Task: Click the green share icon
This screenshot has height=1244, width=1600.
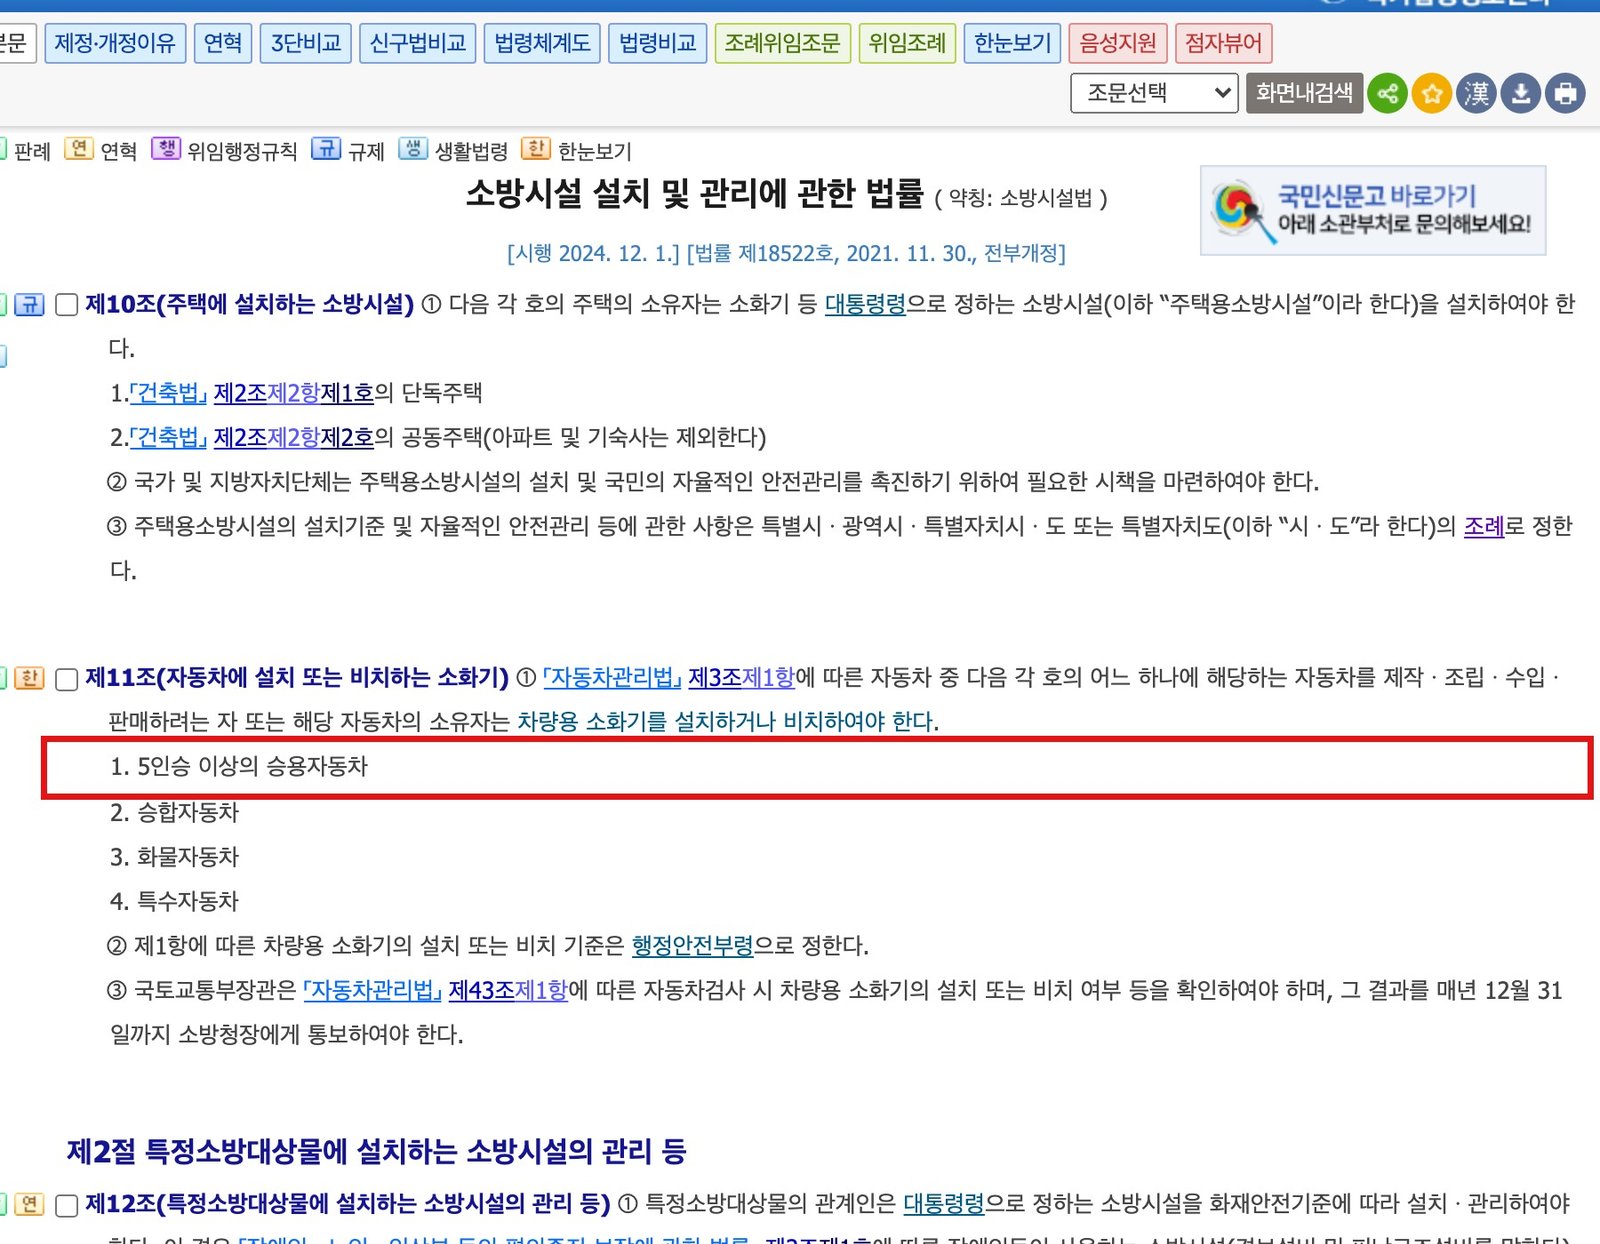Action: [x=1387, y=94]
